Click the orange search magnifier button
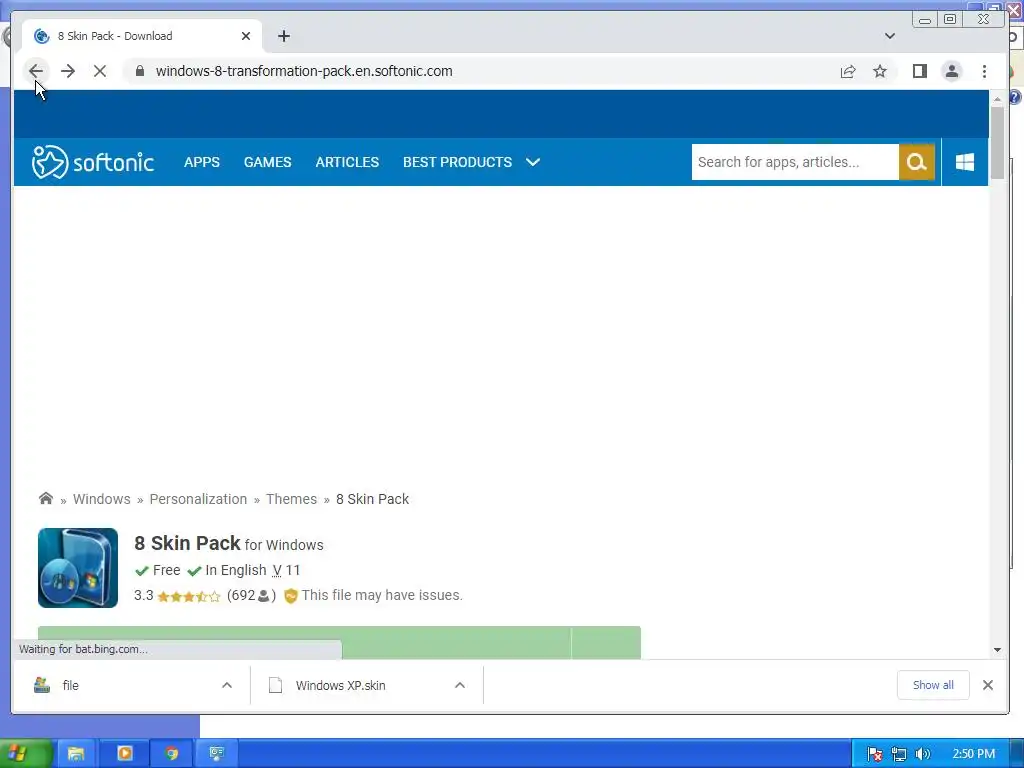The height and width of the screenshot is (768, 1024). (x=917, y=162)
